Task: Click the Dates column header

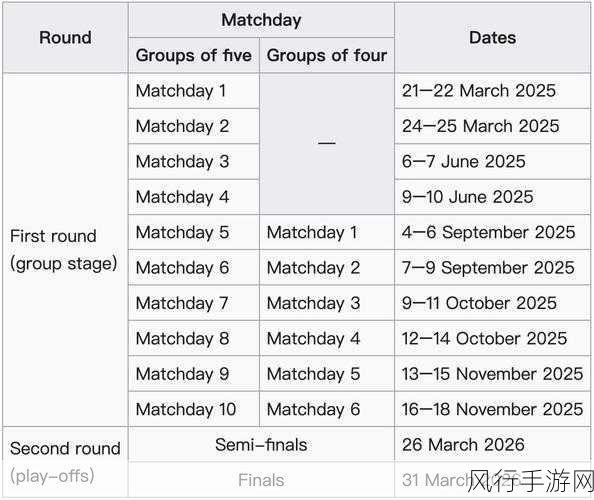Action: (x=492, y=38)
